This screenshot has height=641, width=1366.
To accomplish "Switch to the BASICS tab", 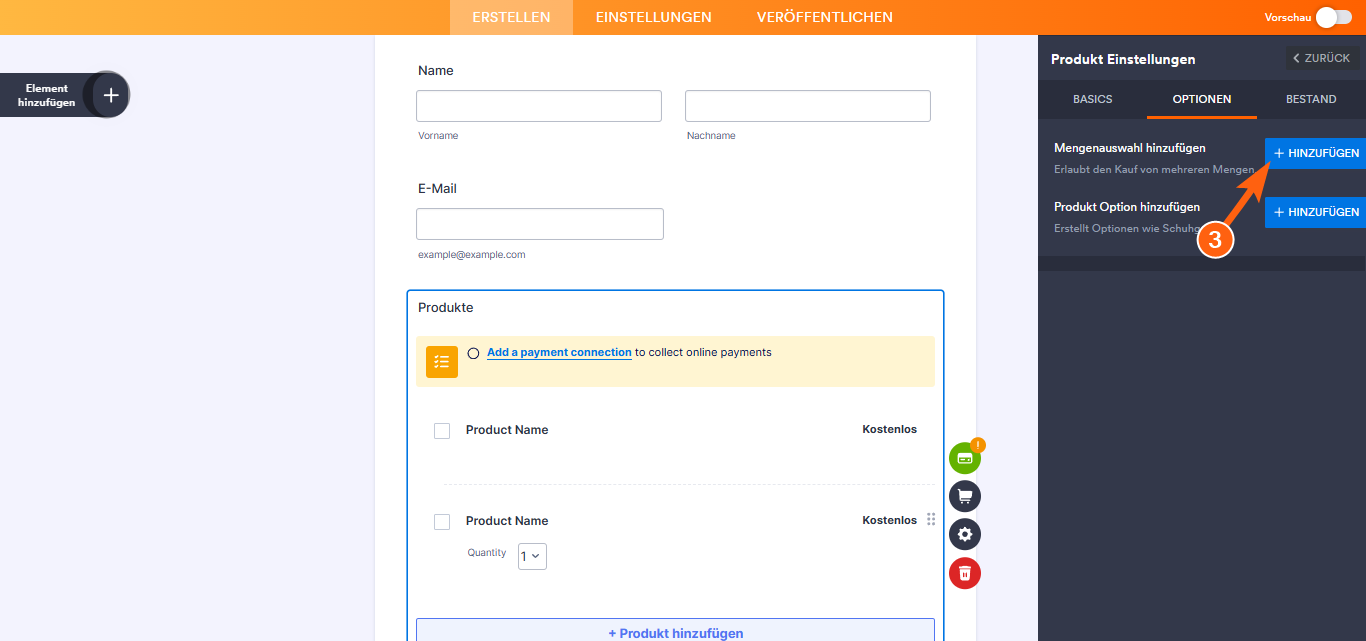I will coord(1092,99).
